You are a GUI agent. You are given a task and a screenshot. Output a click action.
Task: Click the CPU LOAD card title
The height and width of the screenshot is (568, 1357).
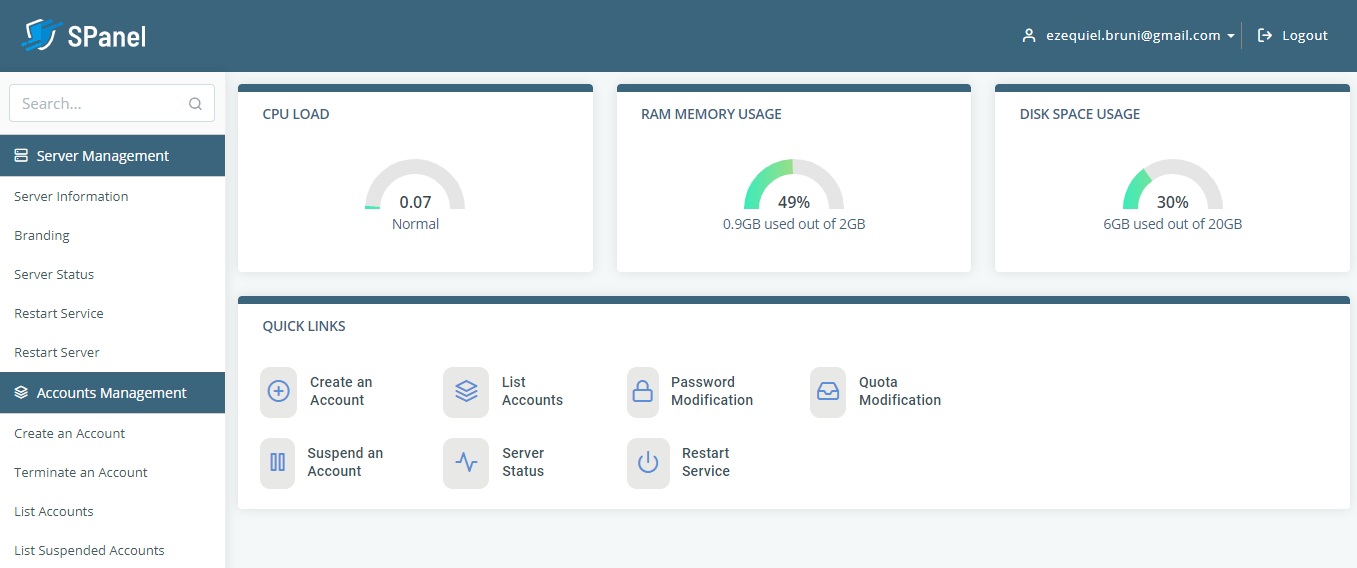point(296,114)
